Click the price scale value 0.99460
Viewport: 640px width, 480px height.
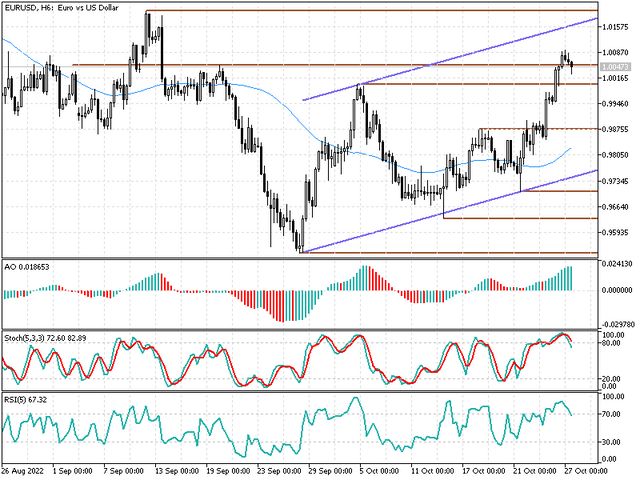point(616,104)
